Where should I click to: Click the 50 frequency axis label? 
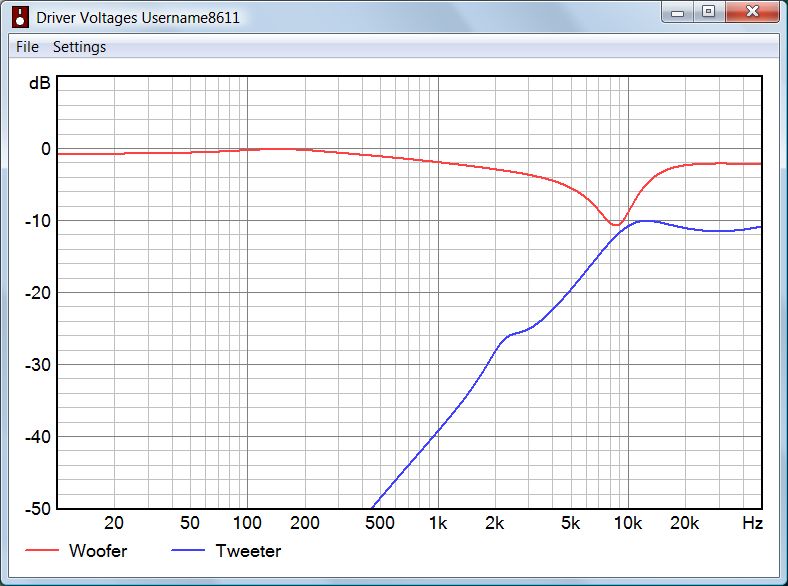[189, 523]
